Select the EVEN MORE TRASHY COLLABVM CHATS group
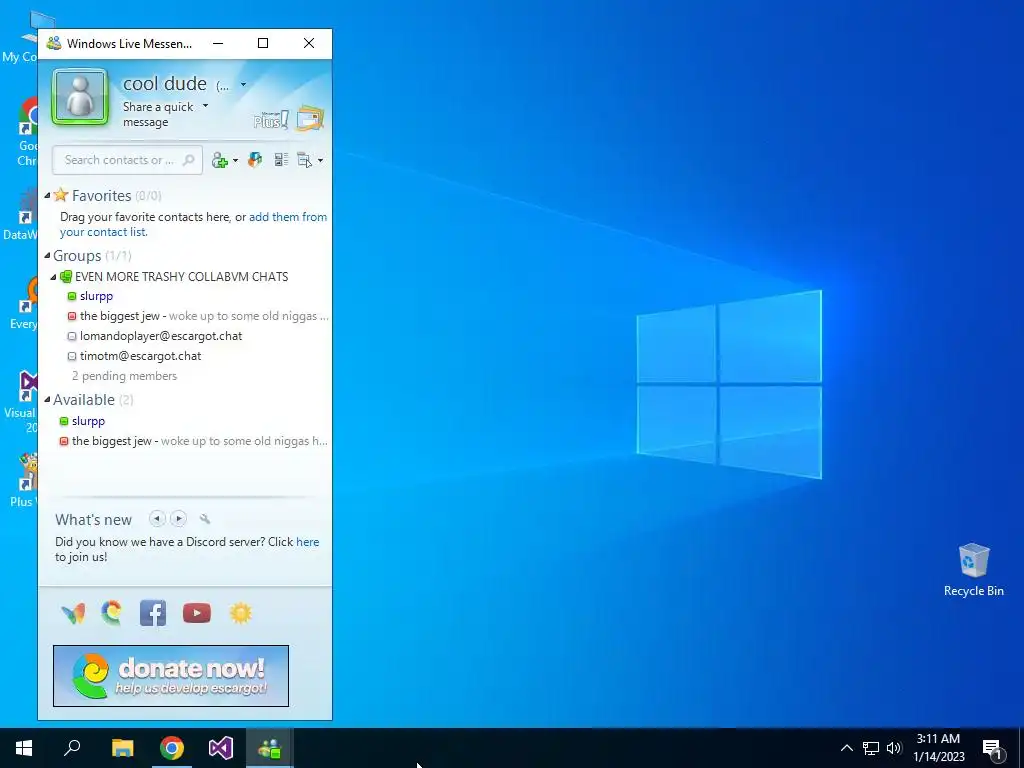Screen dimensions: 1024x768 click(x=181, y=277)
